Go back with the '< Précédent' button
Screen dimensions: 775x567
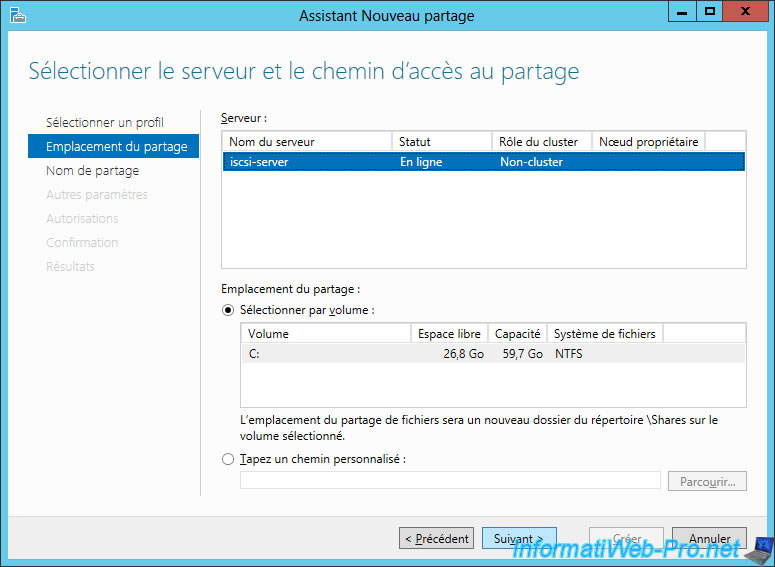(436, 538)
